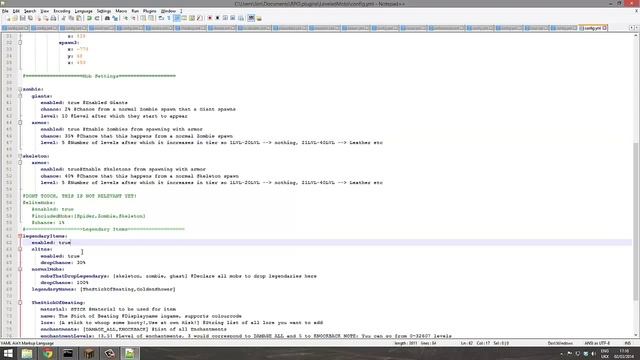Collapse skeleton armor: fold marker on line 50

coord(20,162)
